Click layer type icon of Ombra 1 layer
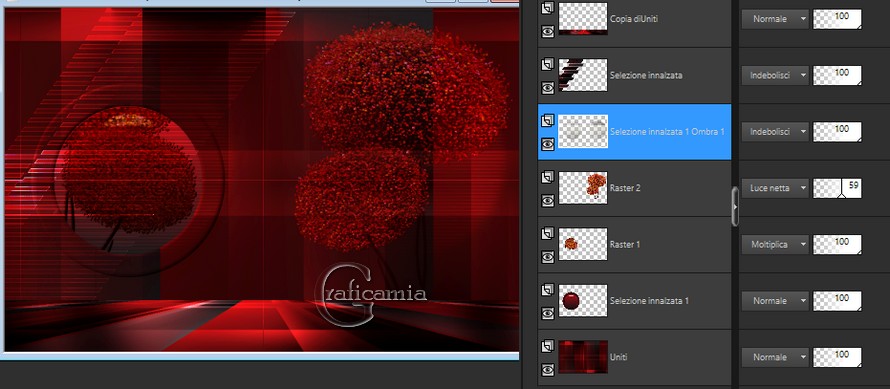 pyautogui.click(x=547, y=121)
